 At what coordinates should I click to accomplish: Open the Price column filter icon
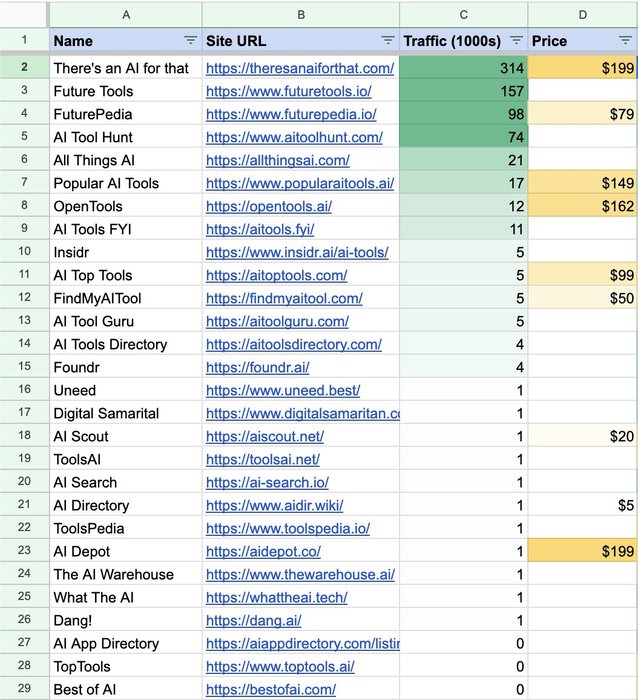[625, 41]
